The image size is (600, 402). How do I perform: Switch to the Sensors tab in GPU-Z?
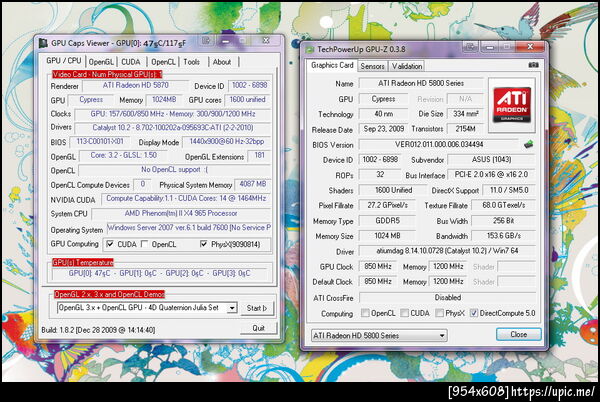(x=372, y=66)
